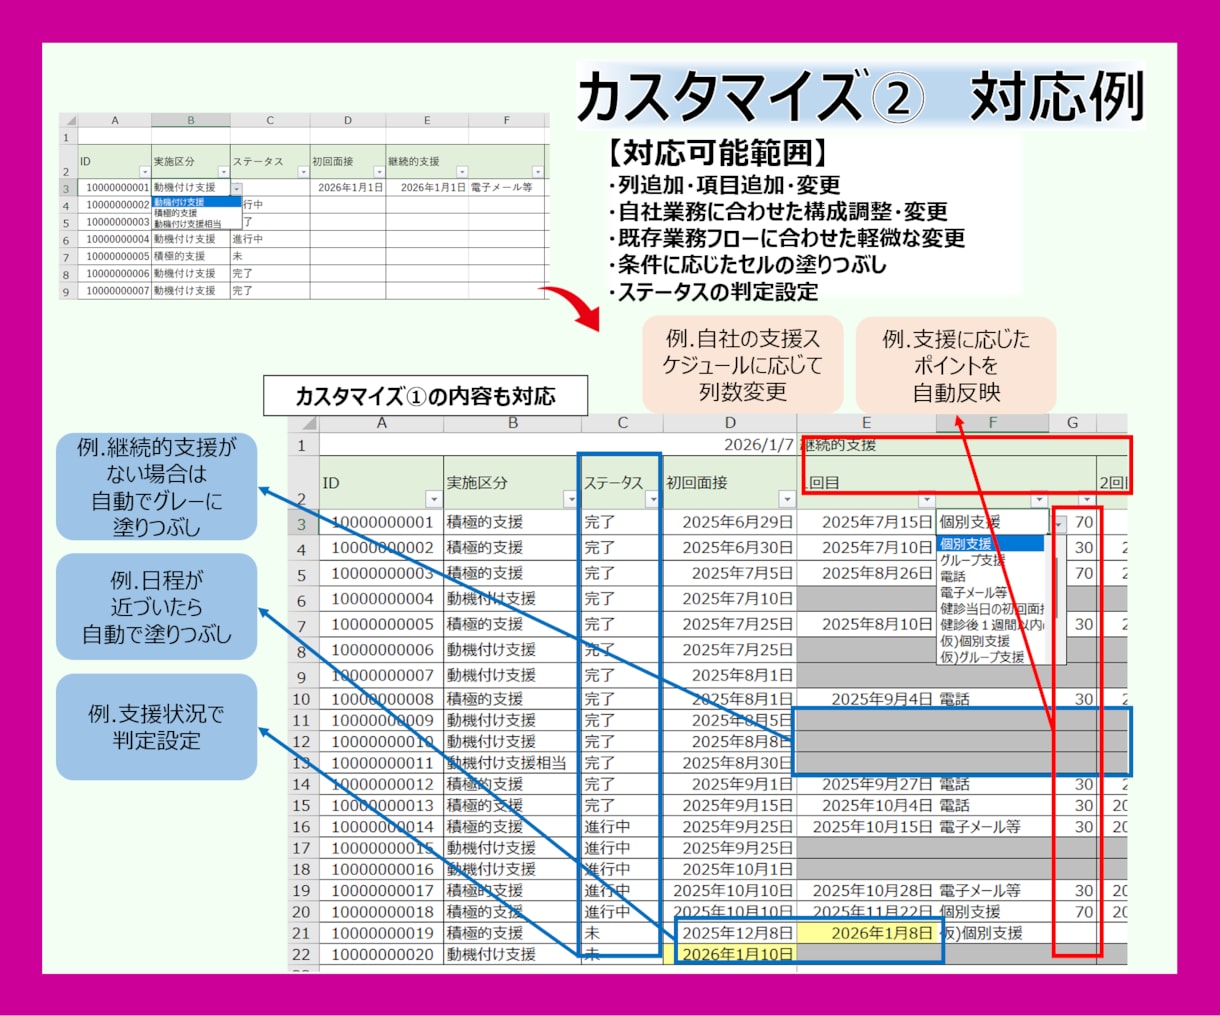Click the 実施区分 header cell in the small upper sheet

point(190,162)
